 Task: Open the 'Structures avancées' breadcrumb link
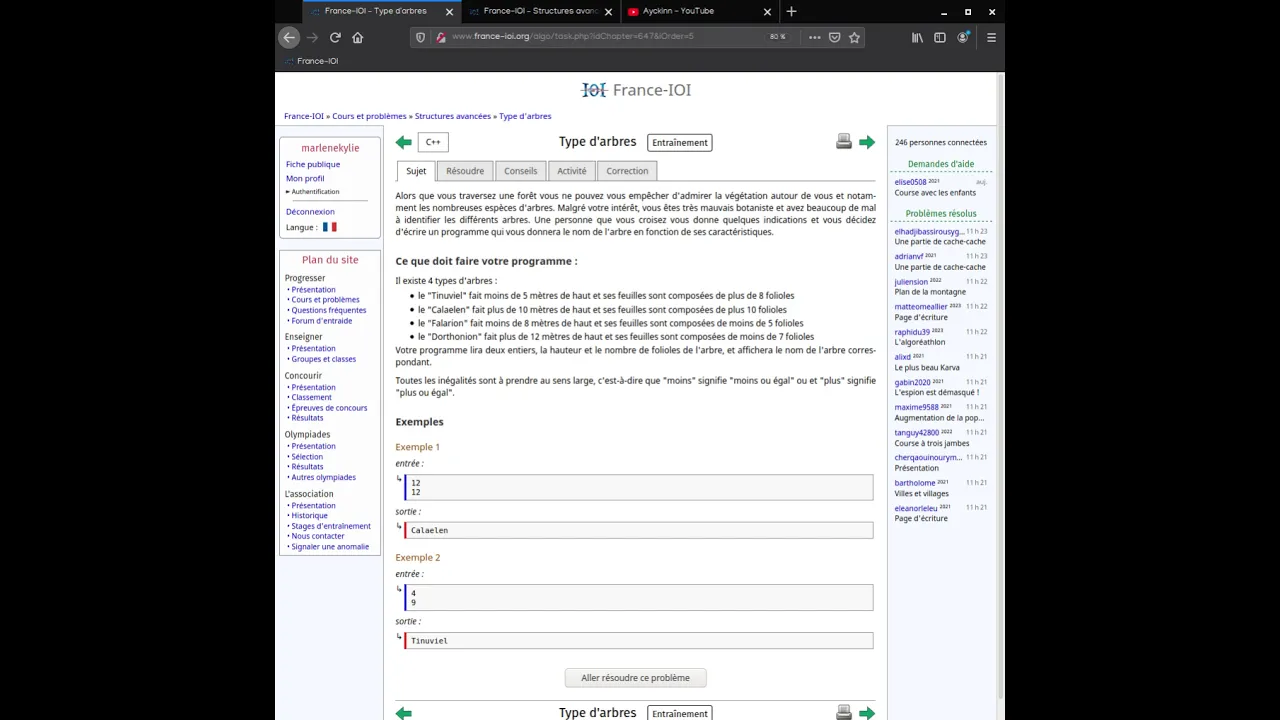tap(453, 116)
